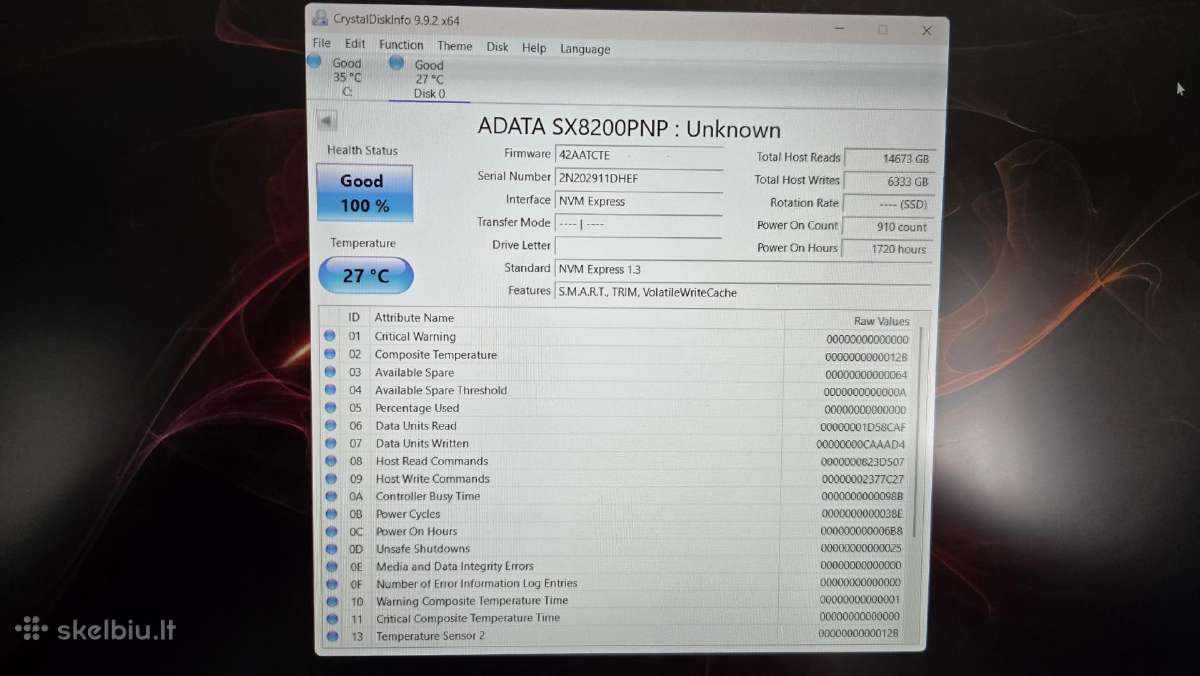Click the status dot for Percentage Used

[330, 408]
